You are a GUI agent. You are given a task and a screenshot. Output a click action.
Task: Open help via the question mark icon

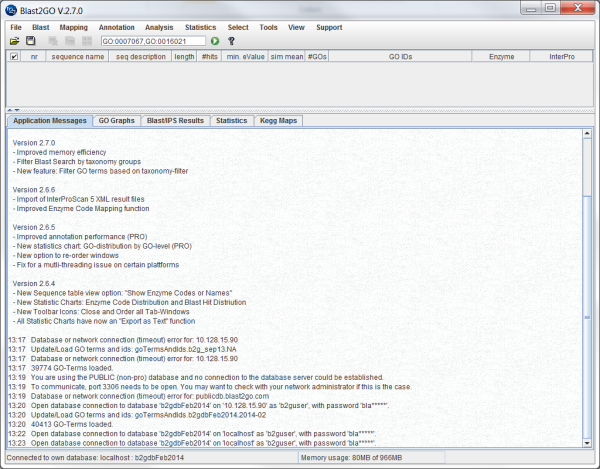(x=231, y=41)
